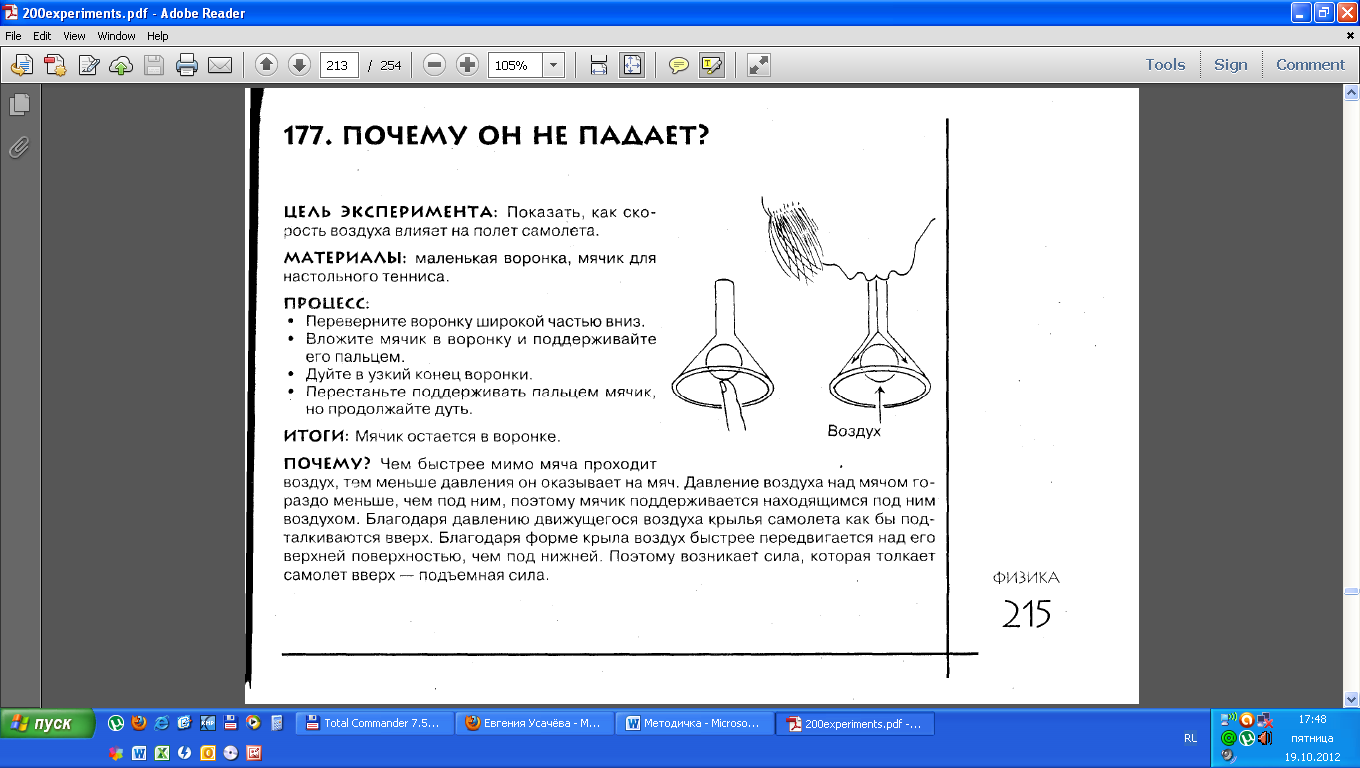
Task: Click the zoom value field showing 105%
Action: 515,65
